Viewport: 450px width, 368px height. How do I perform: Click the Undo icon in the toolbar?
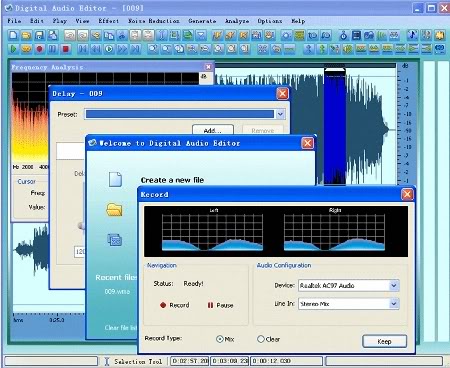coord(69,35)
